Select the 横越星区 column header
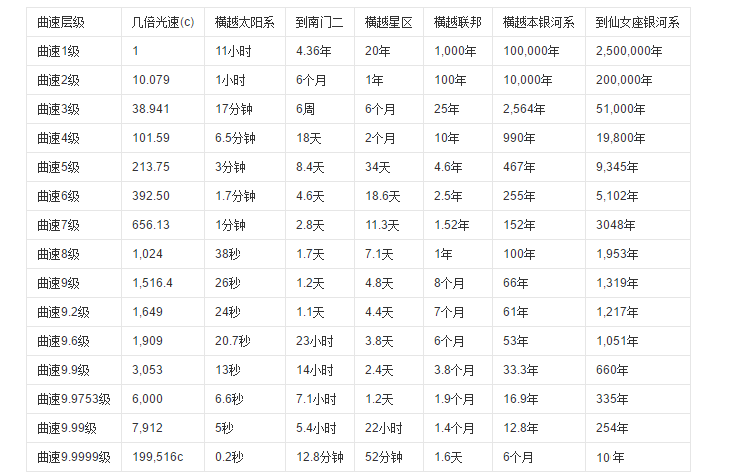 point(388,22)
